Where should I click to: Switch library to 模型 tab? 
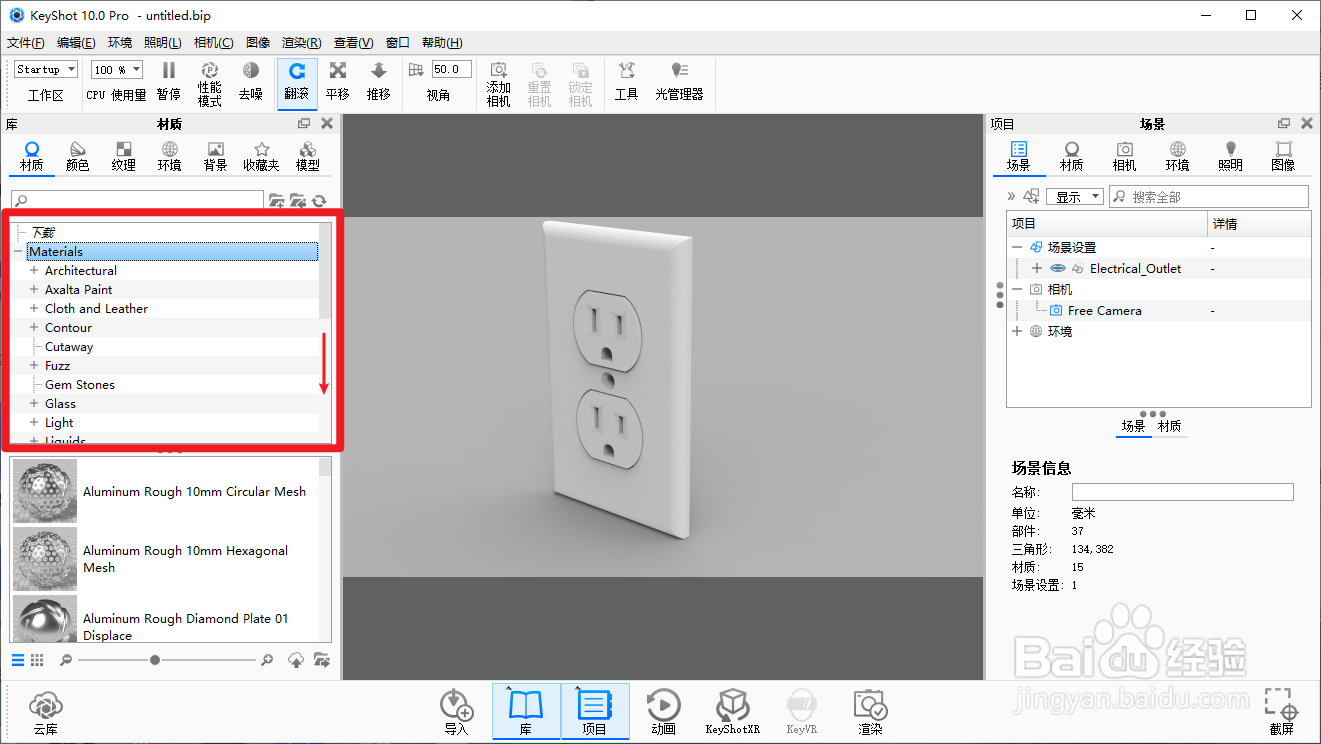(x=308, y=156)
